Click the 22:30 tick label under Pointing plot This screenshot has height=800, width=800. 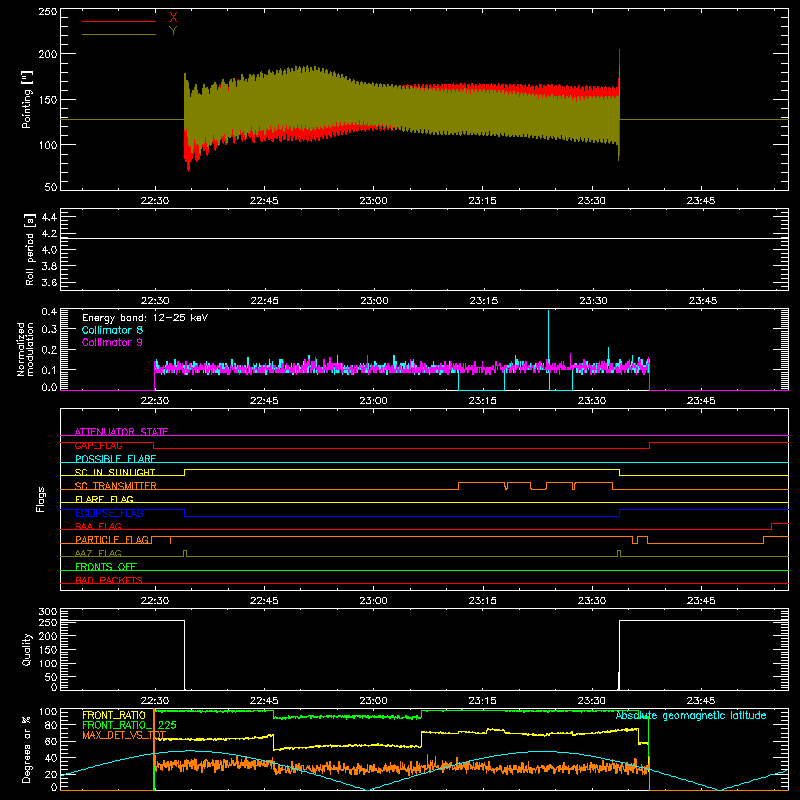[155, 201]
